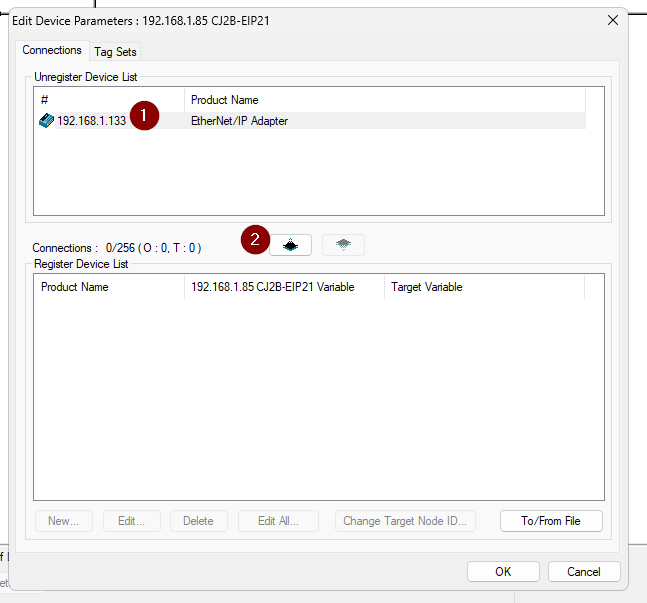Screen dimensions: 647x603
Task: Click Change Target Node ID... button
Action: point(405,521)
